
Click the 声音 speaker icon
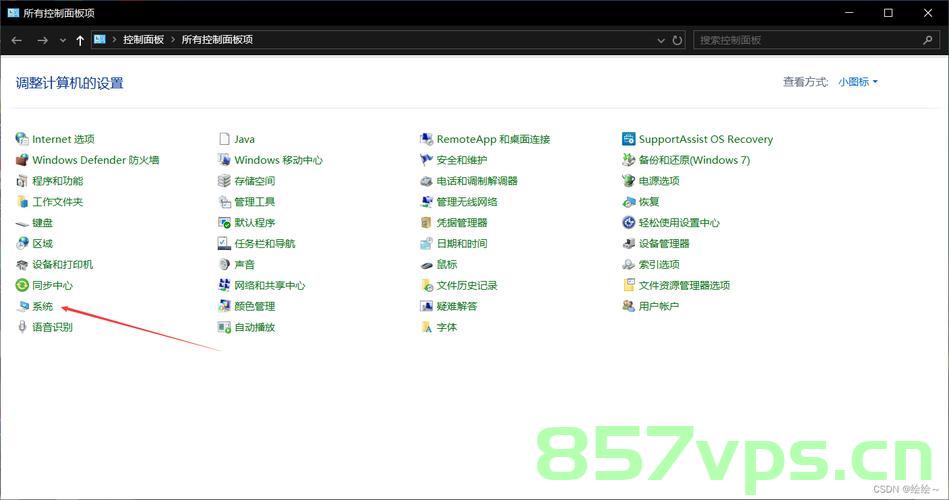tap(224, 265)
